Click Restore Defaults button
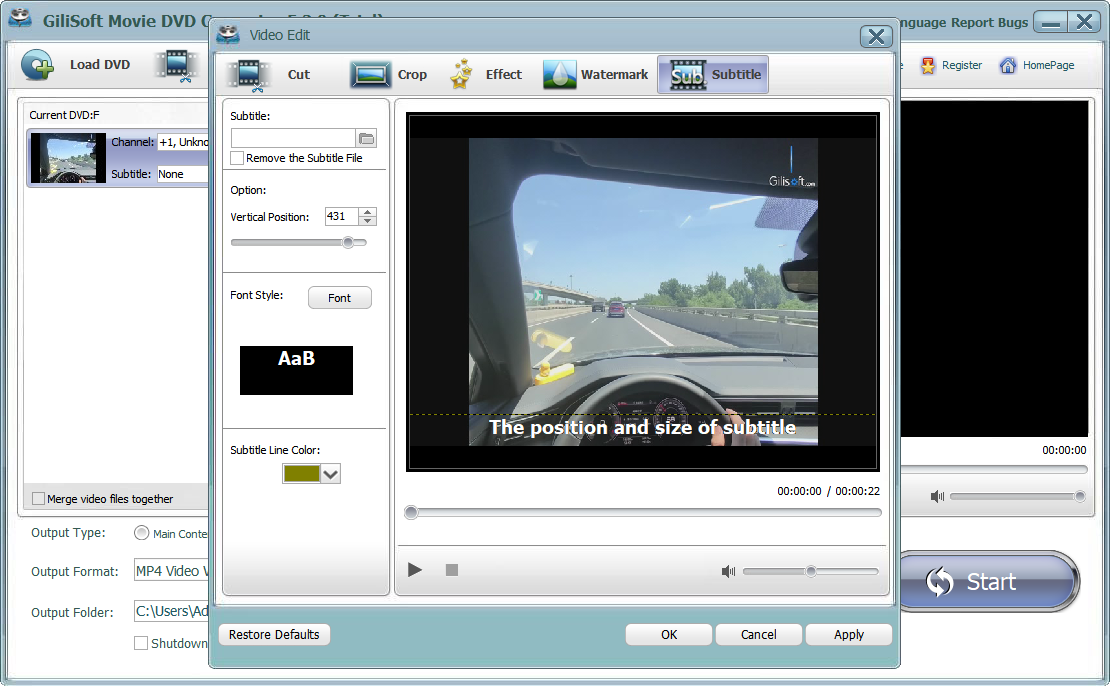 (274, 634)
